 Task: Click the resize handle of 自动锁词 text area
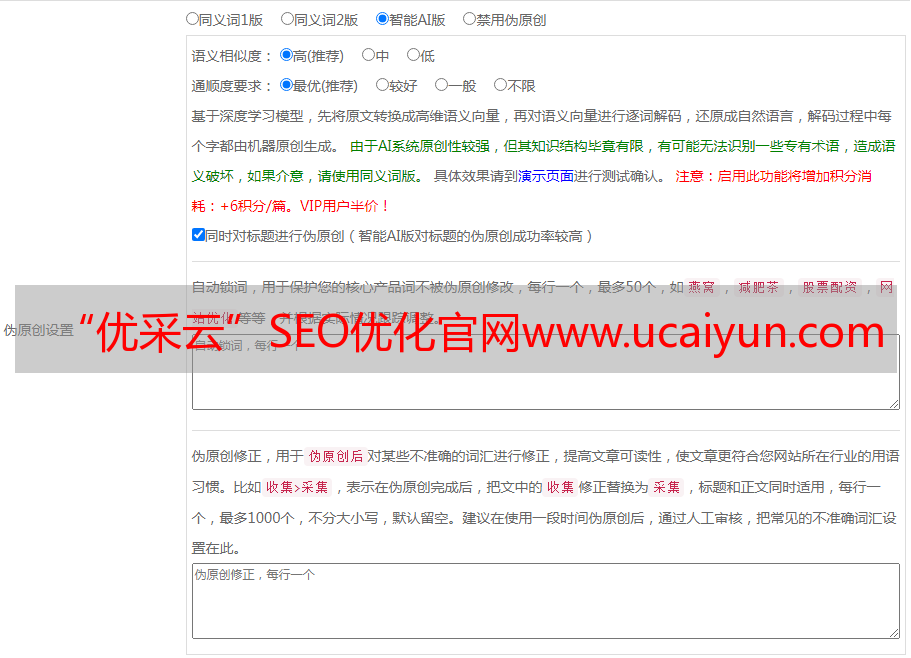tap(894, 403)
